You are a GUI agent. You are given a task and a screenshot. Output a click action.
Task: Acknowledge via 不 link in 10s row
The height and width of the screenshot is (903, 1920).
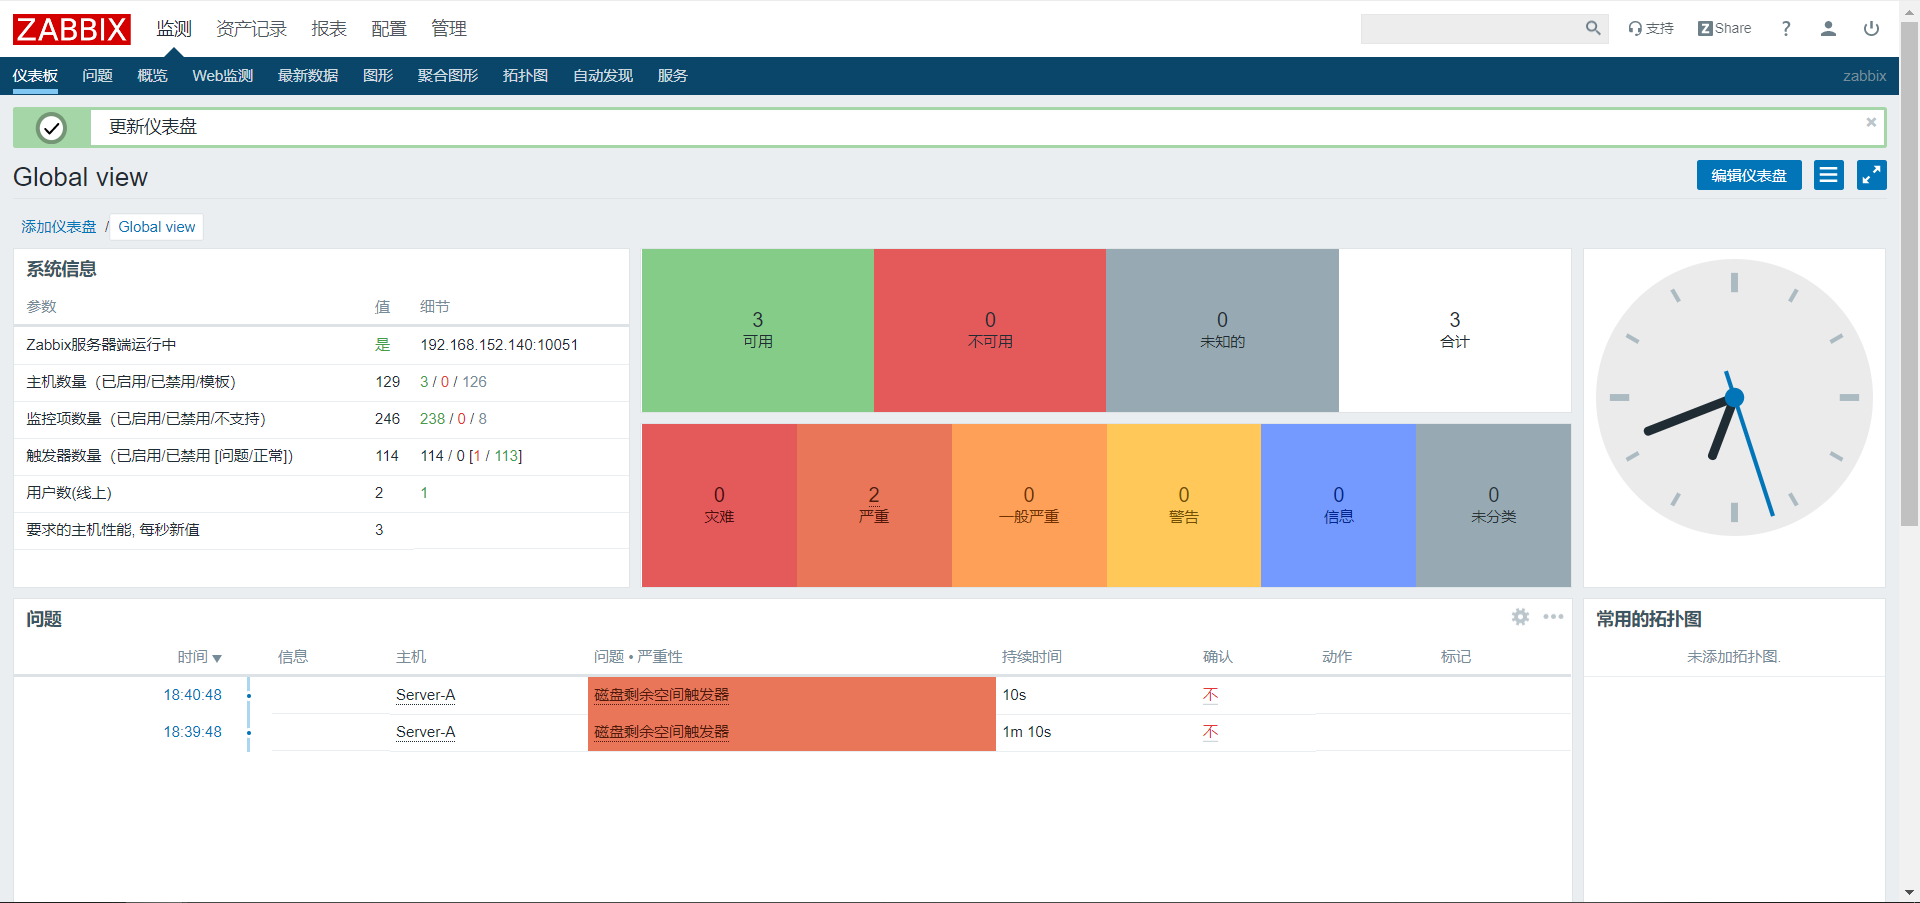click(1210, 695)
